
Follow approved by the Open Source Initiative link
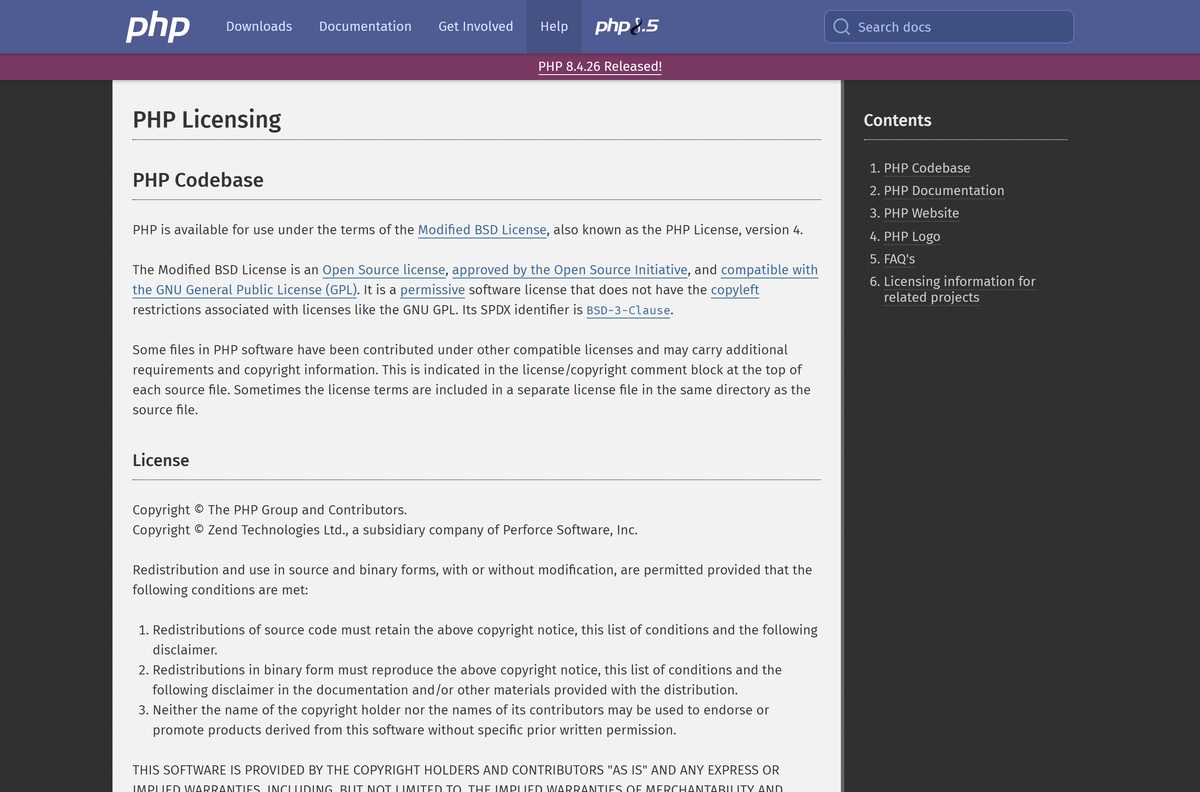pyautogui.click(x=570, y=270)
